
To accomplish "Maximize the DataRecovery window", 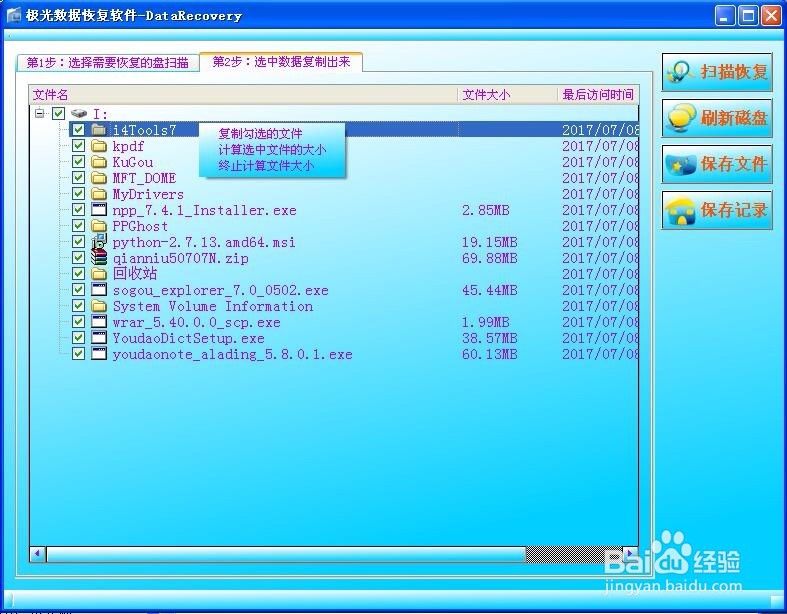I will pyautogui.click(x=748, y=16).
